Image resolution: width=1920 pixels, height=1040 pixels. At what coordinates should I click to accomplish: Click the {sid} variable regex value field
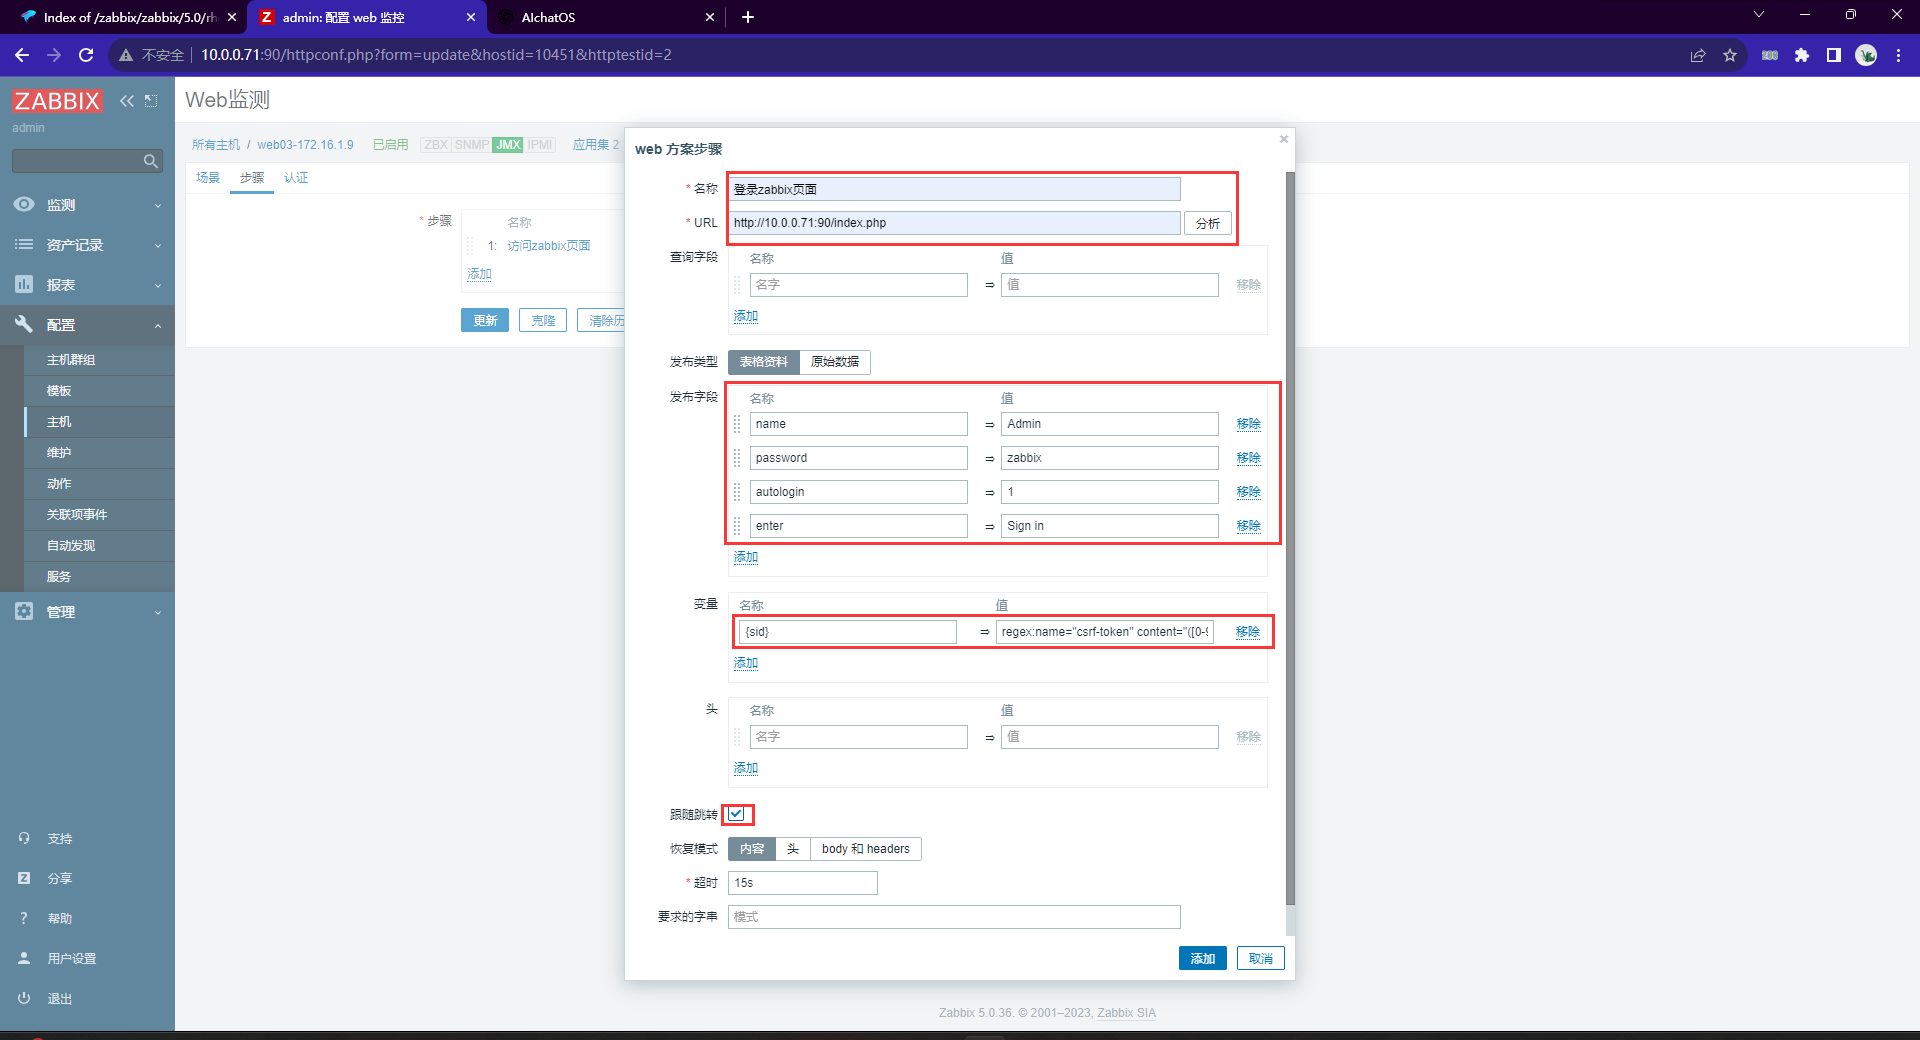coord(1105,632)
